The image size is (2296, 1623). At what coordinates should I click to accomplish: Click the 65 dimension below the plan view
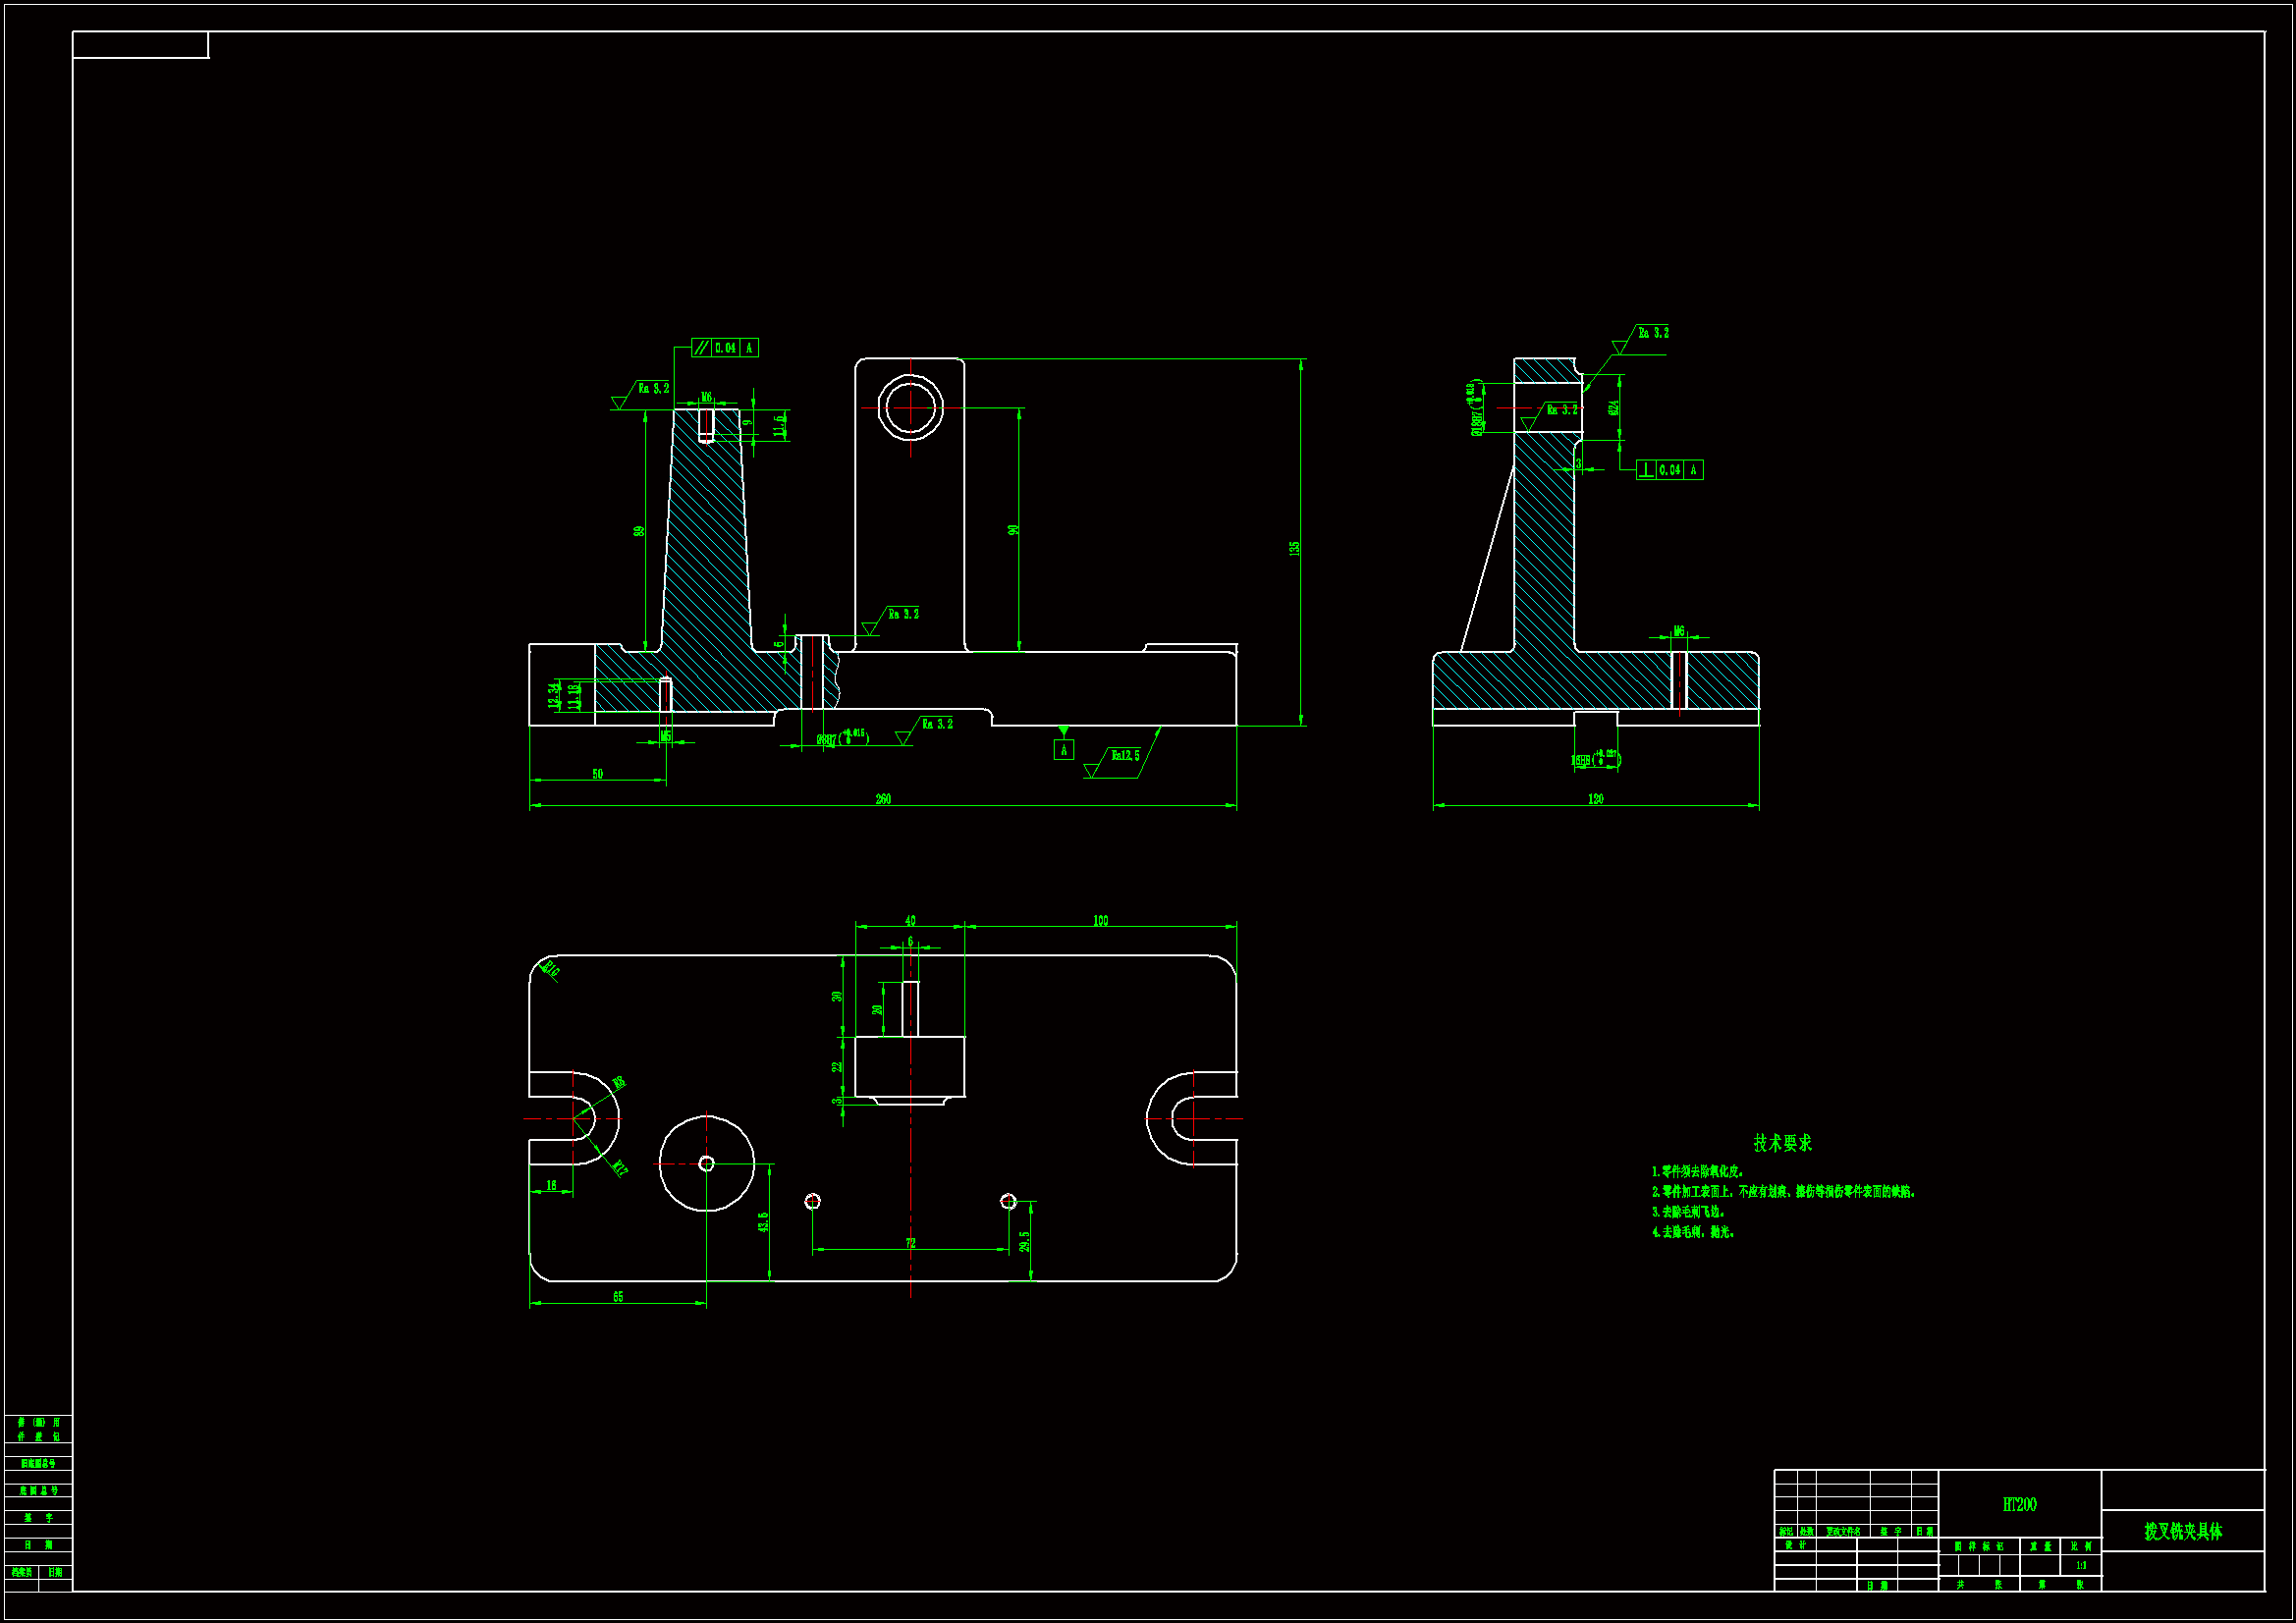pos(618,1297)
